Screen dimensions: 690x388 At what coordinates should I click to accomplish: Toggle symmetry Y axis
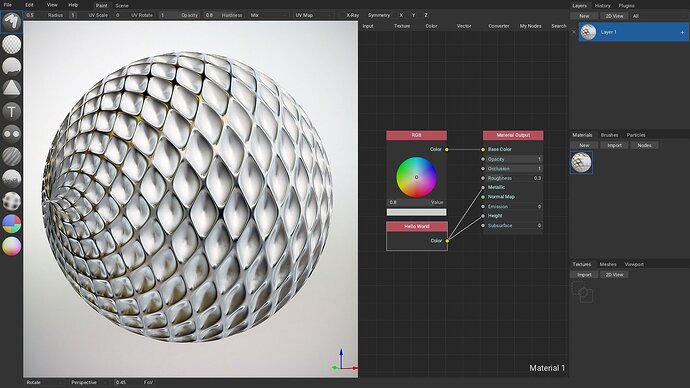coord(413,15)
